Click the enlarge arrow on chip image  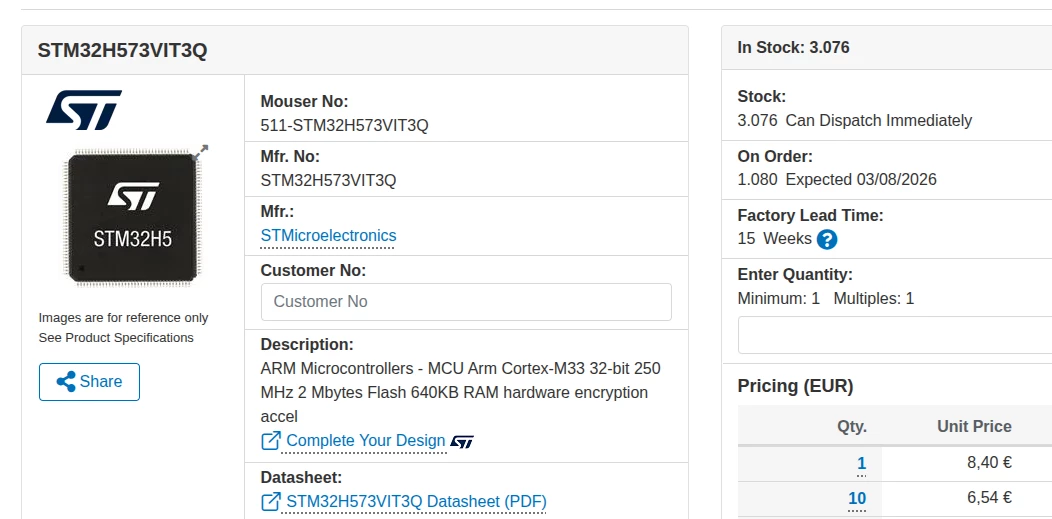pyautogui.click(x=201, y=152)
